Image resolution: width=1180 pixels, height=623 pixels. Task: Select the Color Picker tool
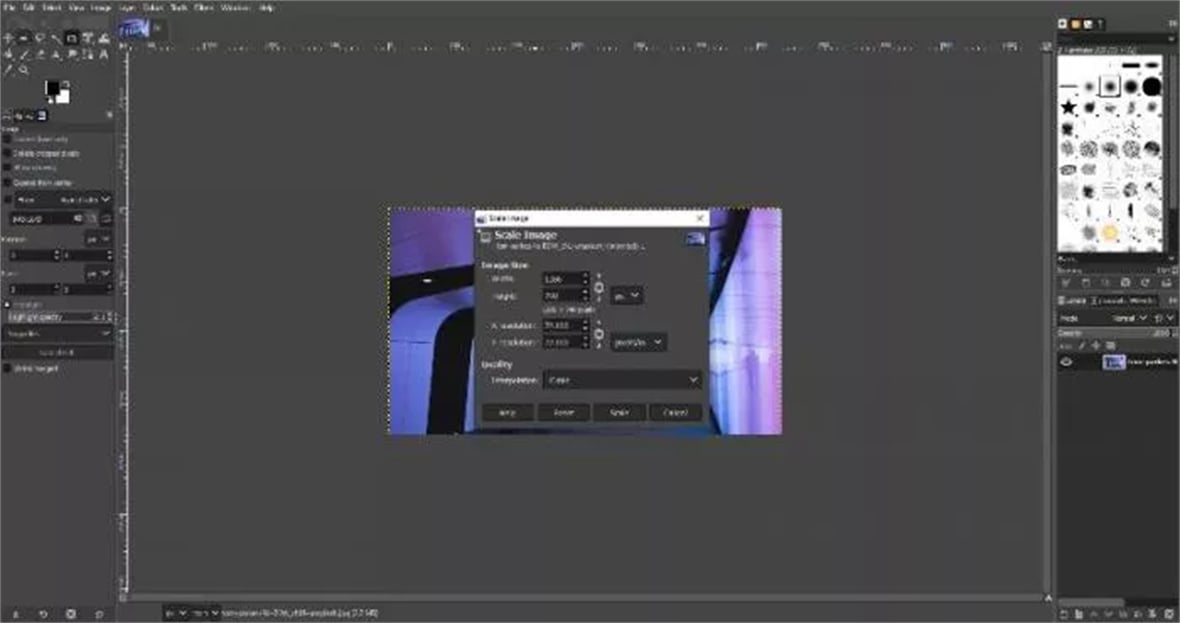point(8,69)
